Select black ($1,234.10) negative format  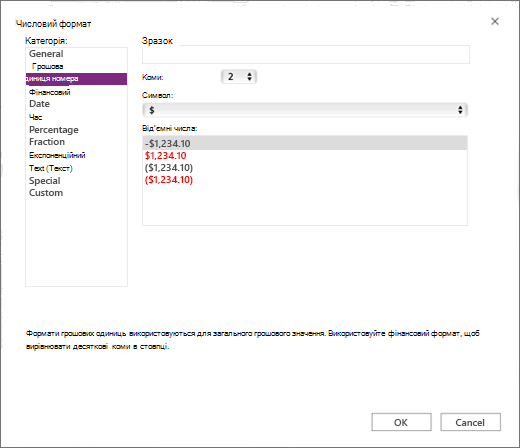tap(169, 168)
